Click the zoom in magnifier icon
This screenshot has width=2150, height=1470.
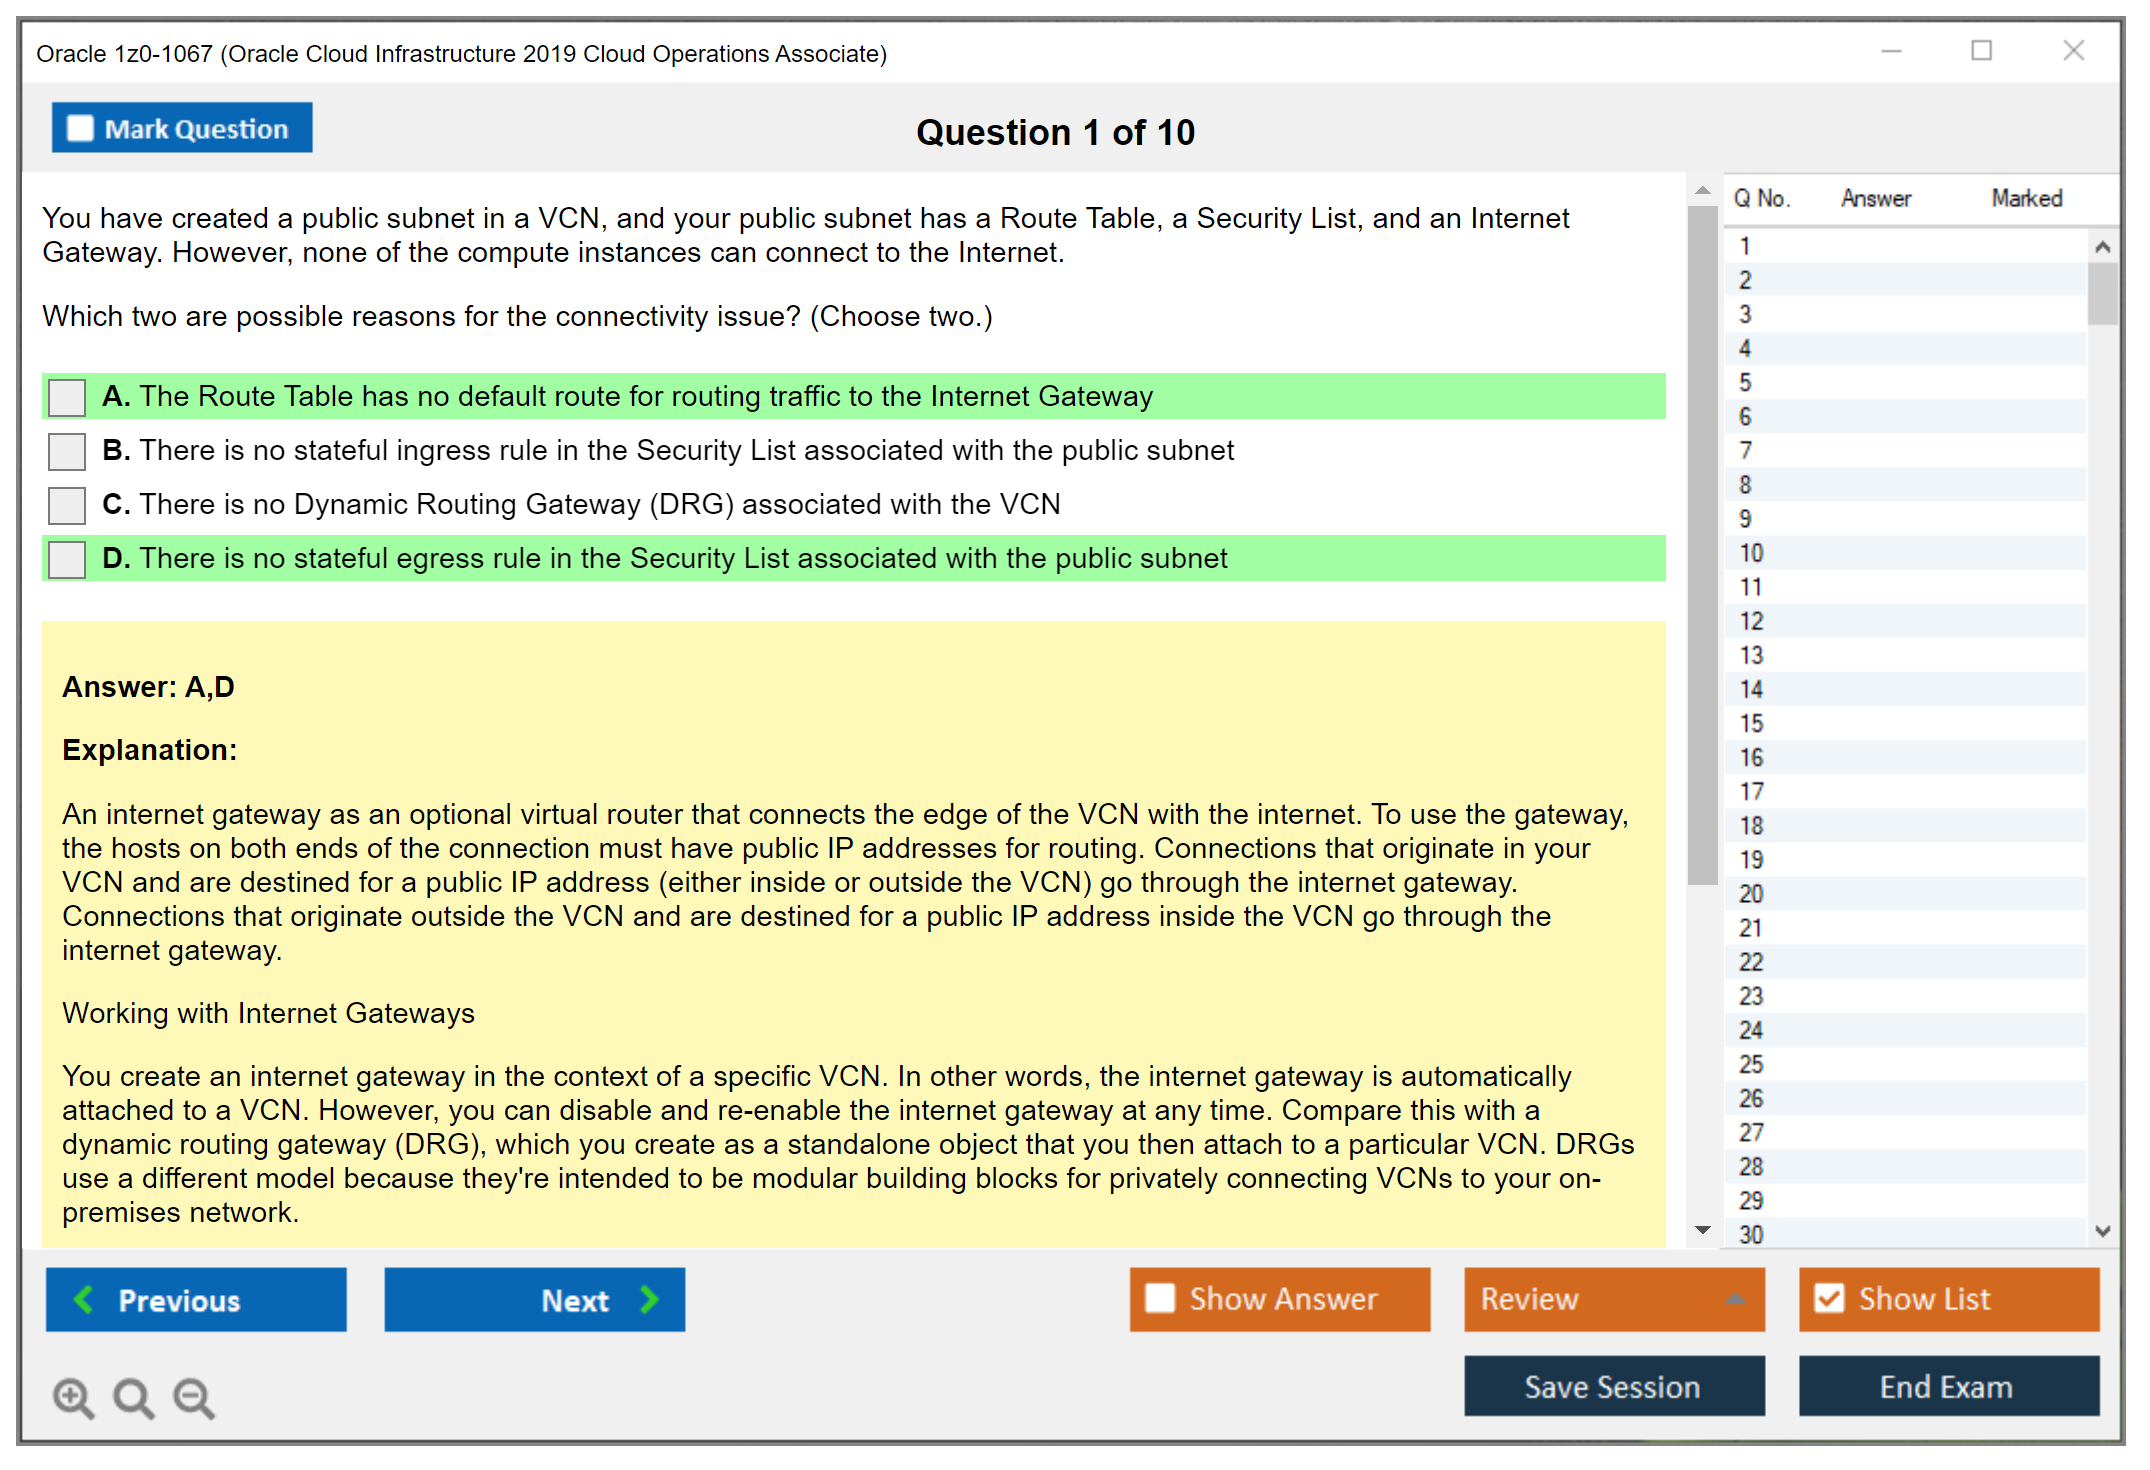click(73, 1397)
